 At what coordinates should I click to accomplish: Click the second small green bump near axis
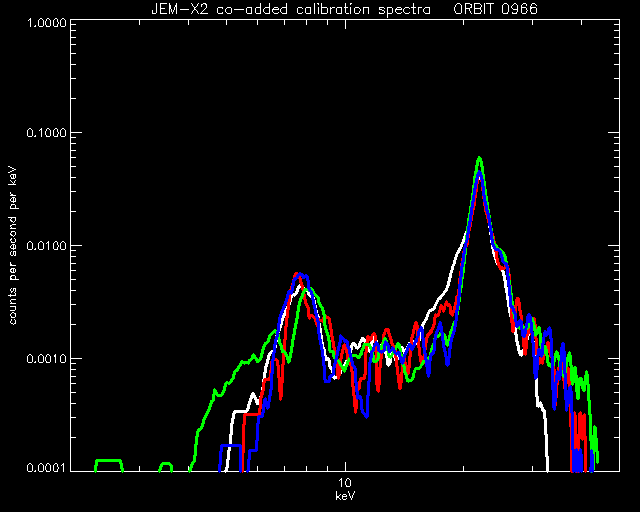165,467
